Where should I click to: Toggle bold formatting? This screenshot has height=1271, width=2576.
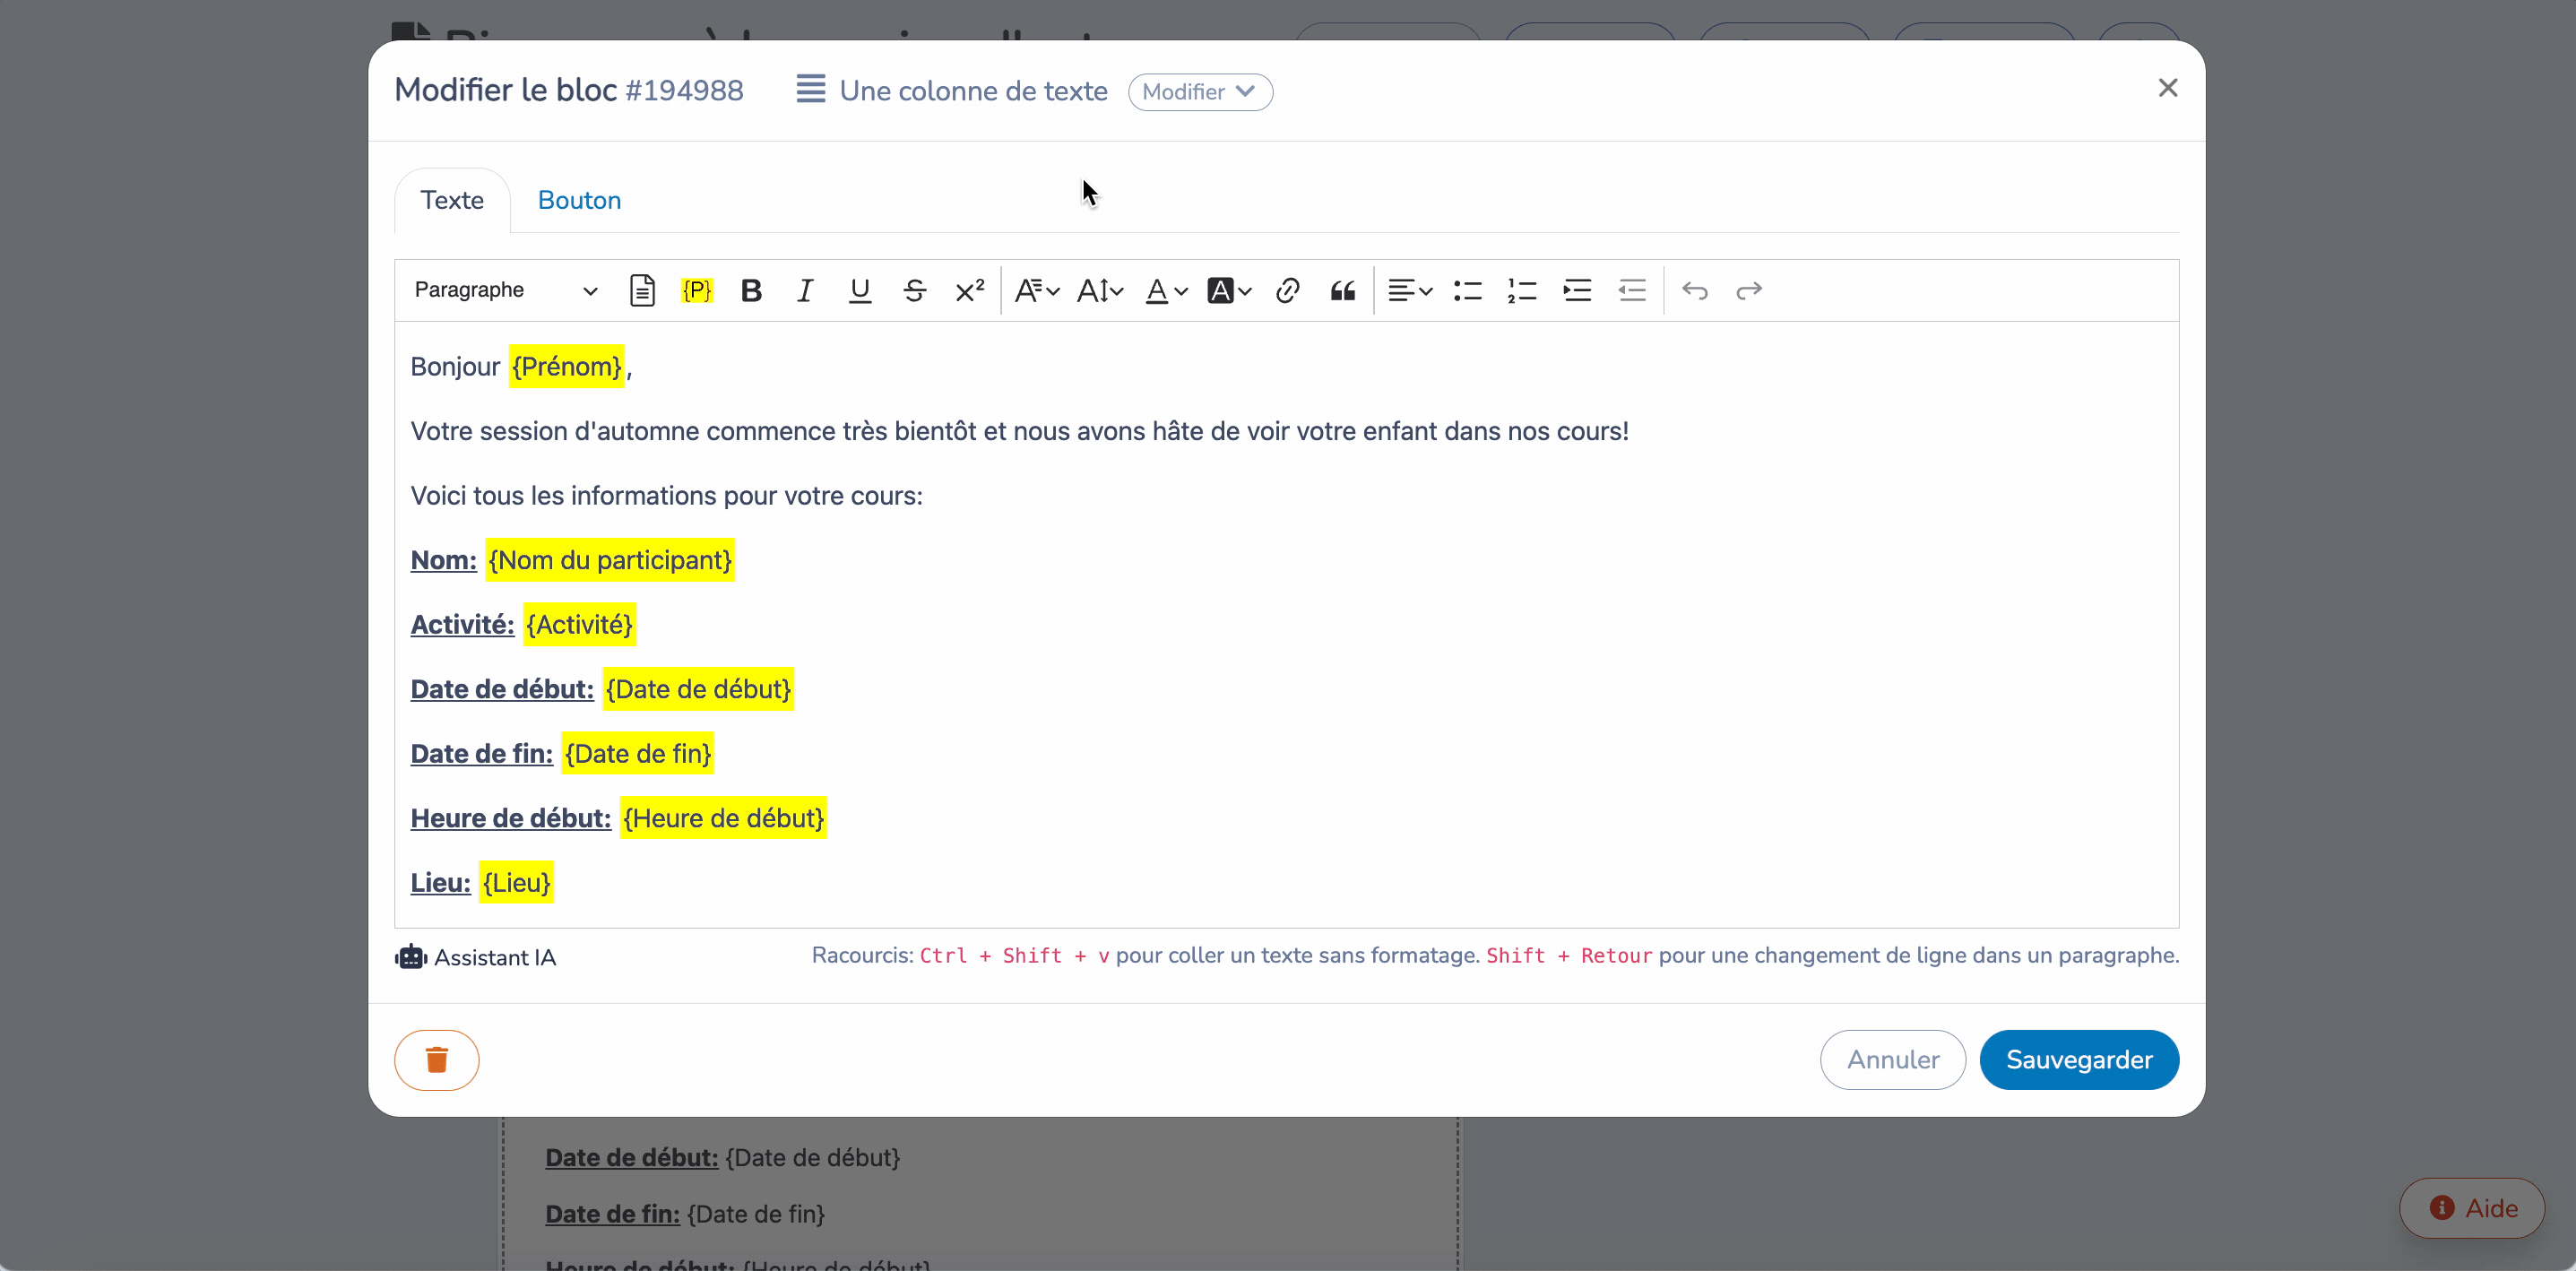[751, 290]
